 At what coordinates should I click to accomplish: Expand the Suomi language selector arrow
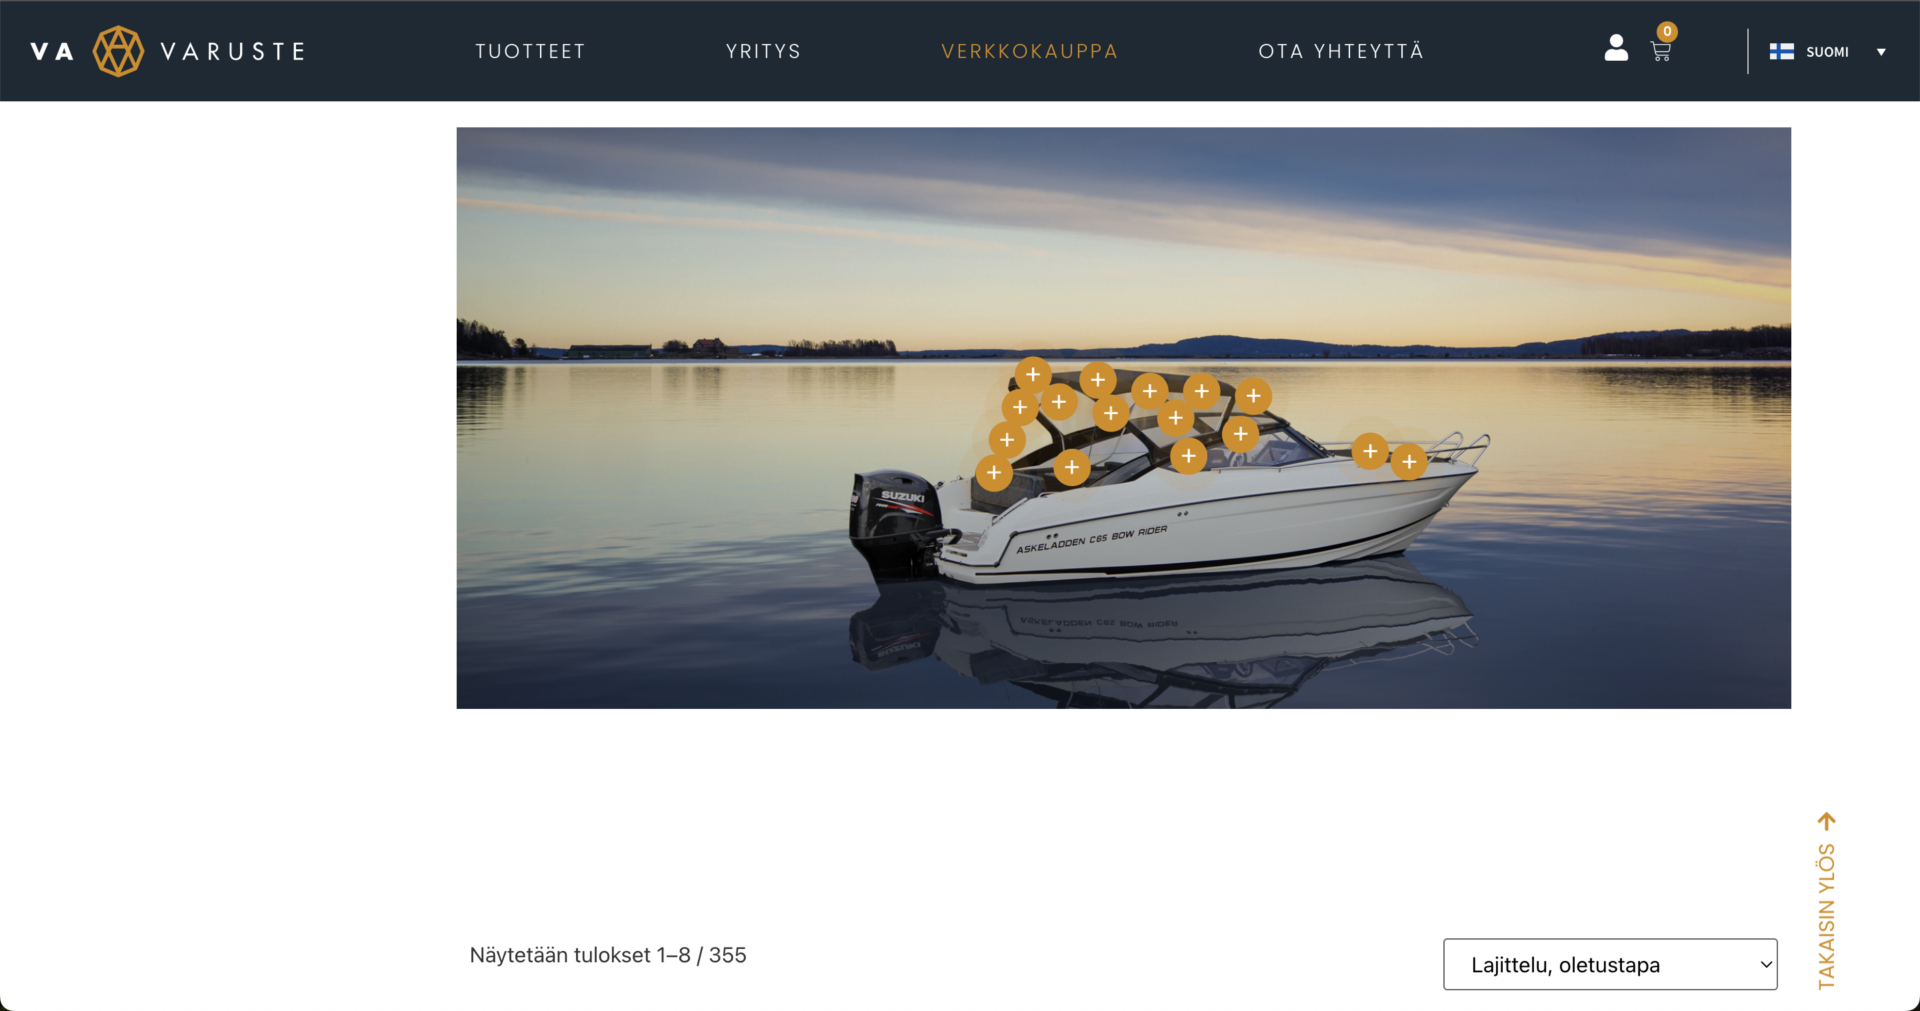(x=1881, y=52)
